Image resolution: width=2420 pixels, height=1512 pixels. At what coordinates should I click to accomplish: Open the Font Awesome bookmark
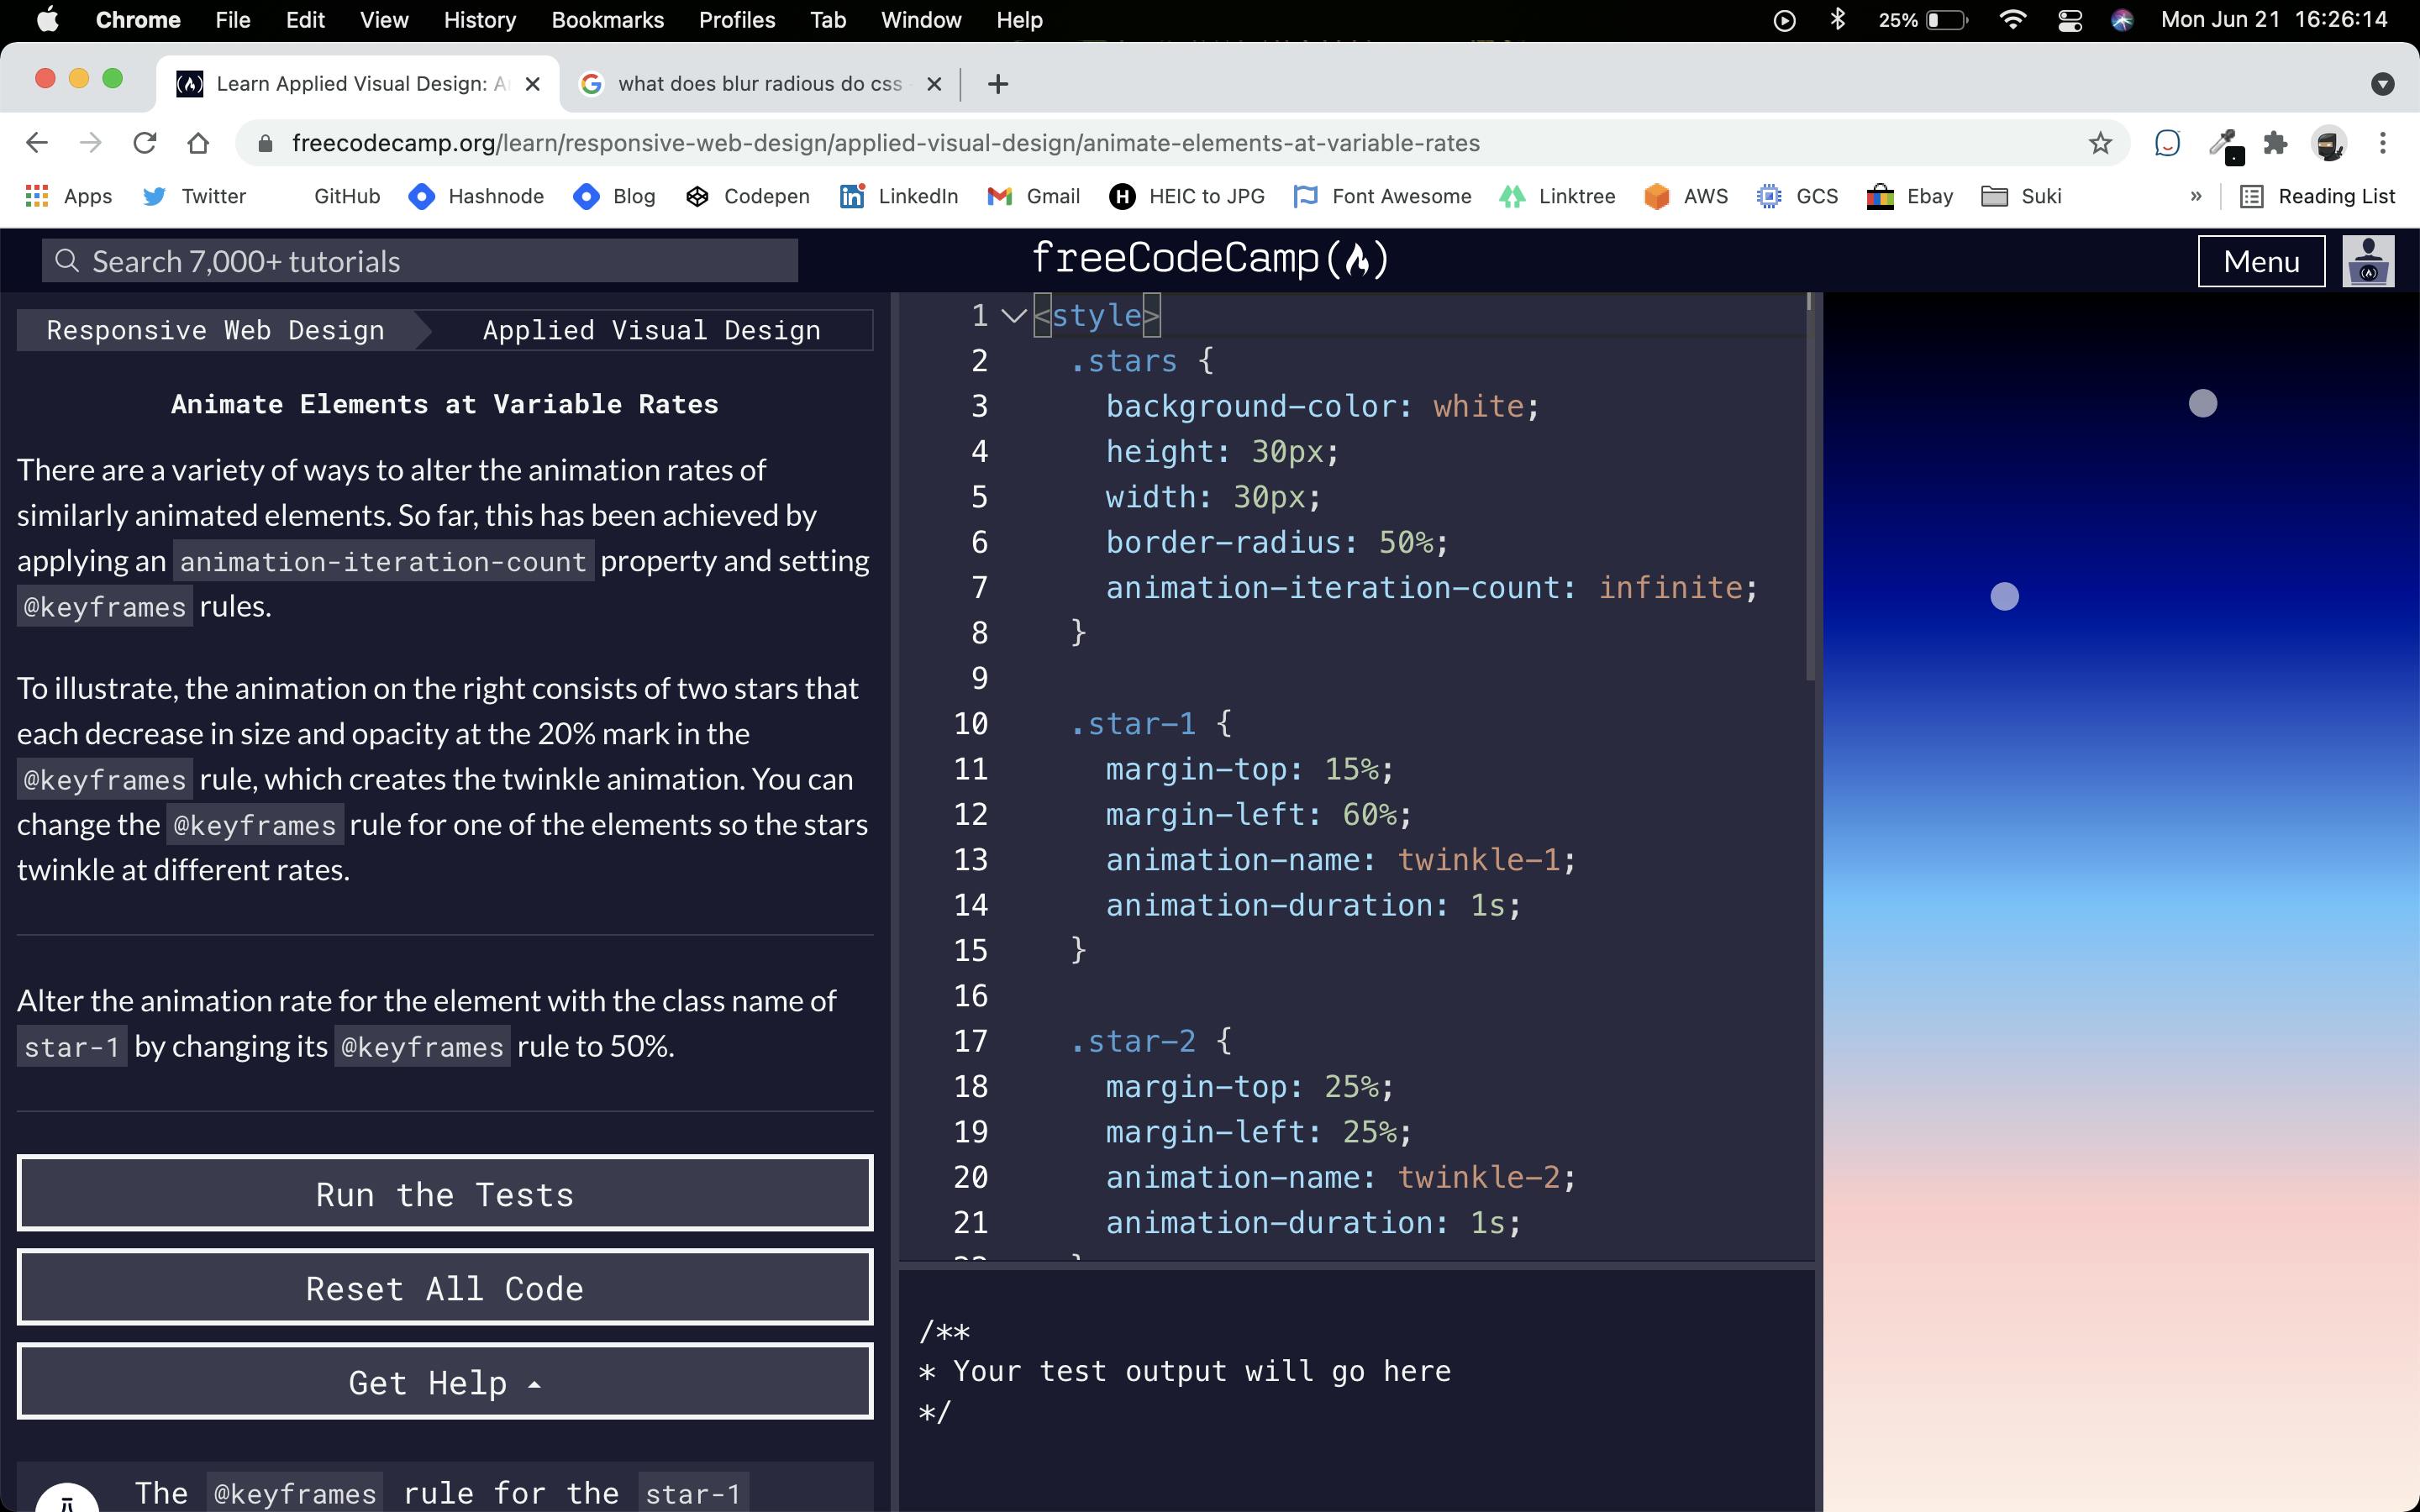(1382, 196)
